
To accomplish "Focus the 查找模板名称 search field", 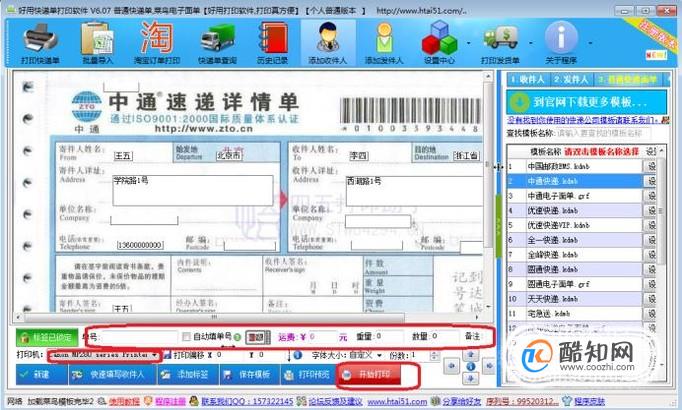I will click(604, 133).
